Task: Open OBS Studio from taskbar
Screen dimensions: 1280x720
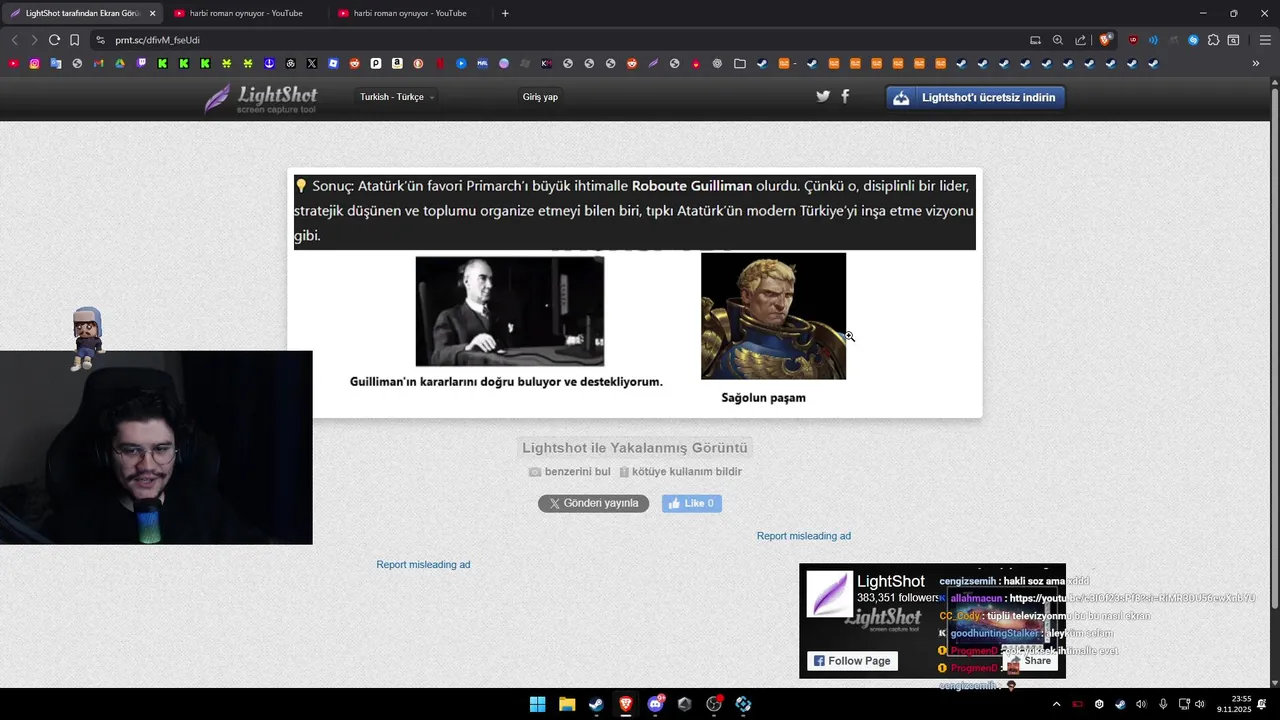Action: click(714, 704)
